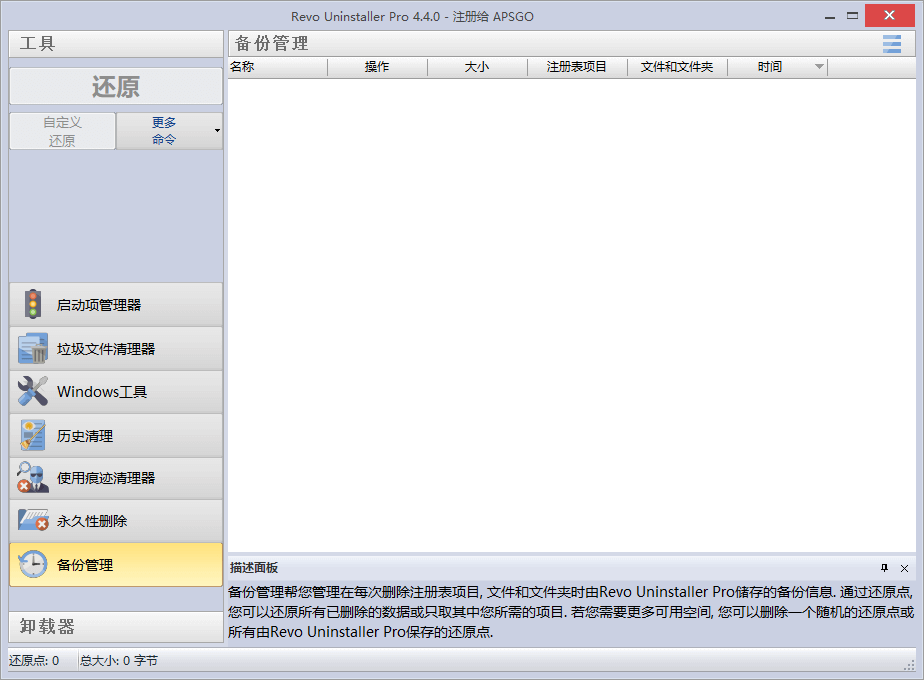The image size is (924, 680).
Task: Sort by the 注册表项目 column header
Action: [x=577, y=67]
